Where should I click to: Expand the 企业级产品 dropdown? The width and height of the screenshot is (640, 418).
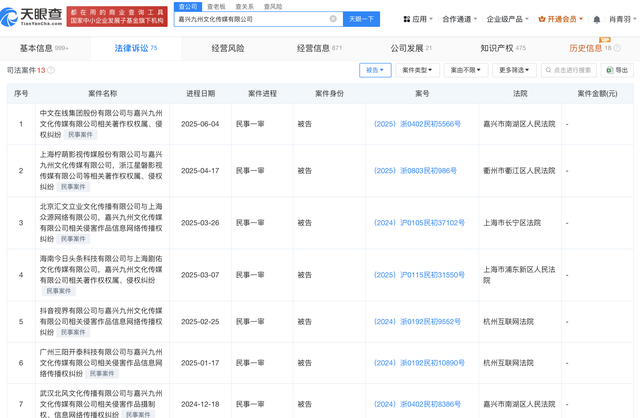pos(507,19)
